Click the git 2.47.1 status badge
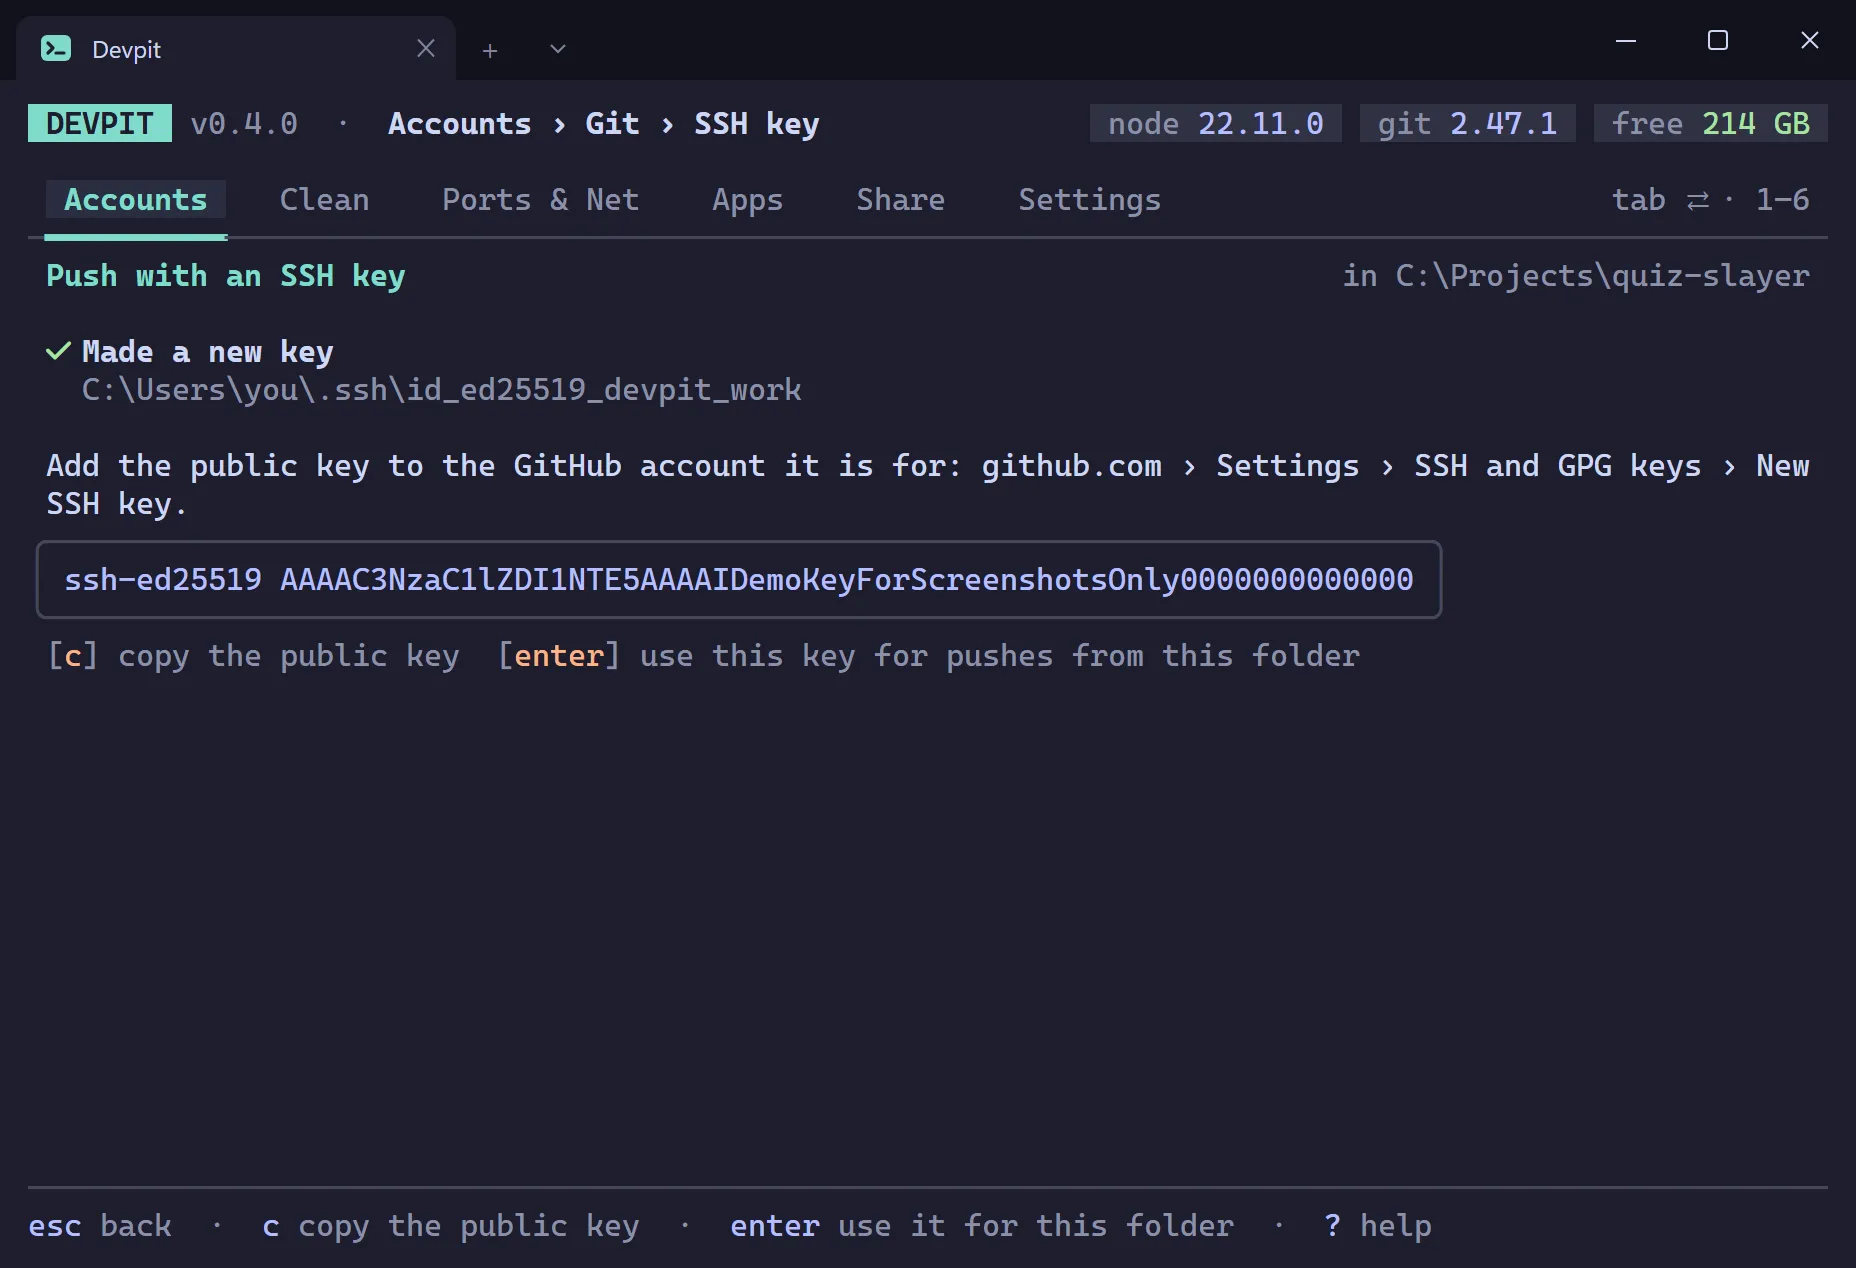The image size is (1856, 1268). 1468,123
